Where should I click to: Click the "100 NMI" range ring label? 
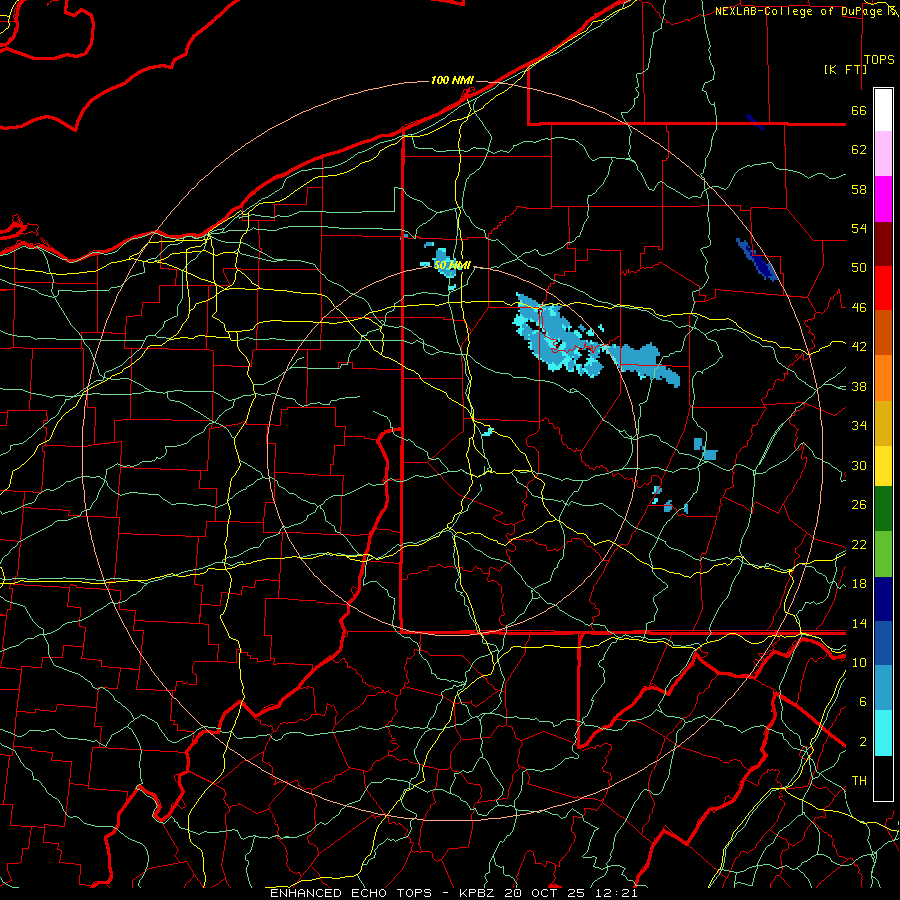[452, 80]
